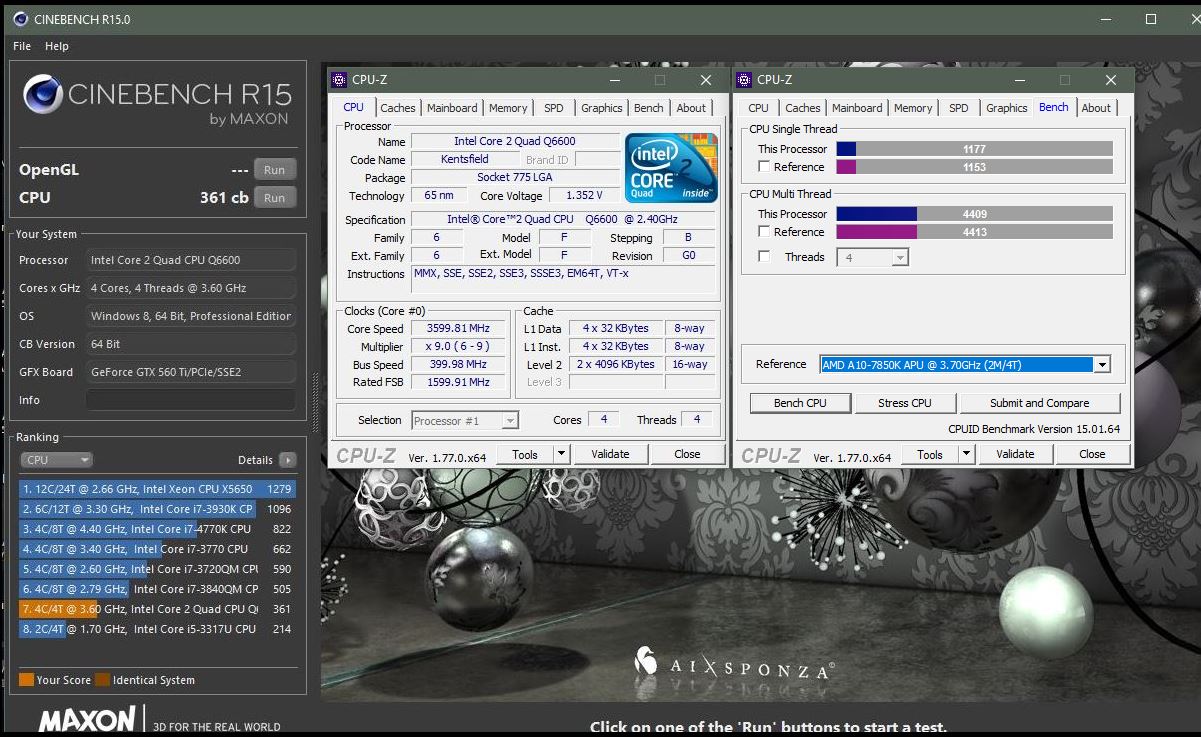
Task: Click Submit and Compare button
Action: 1040,403
